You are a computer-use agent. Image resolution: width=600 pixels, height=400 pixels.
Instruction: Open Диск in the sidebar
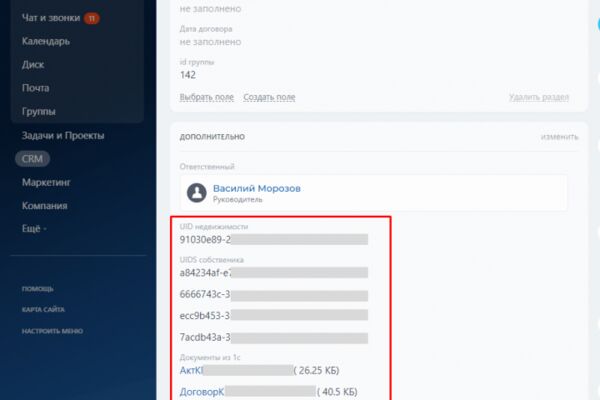click(x=33, y=65)
